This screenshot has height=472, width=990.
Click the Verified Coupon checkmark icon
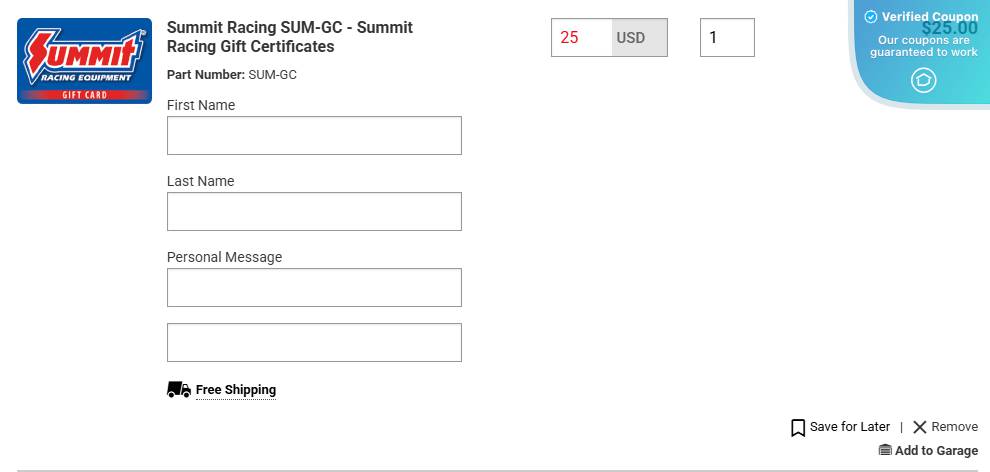coord(870,17)
